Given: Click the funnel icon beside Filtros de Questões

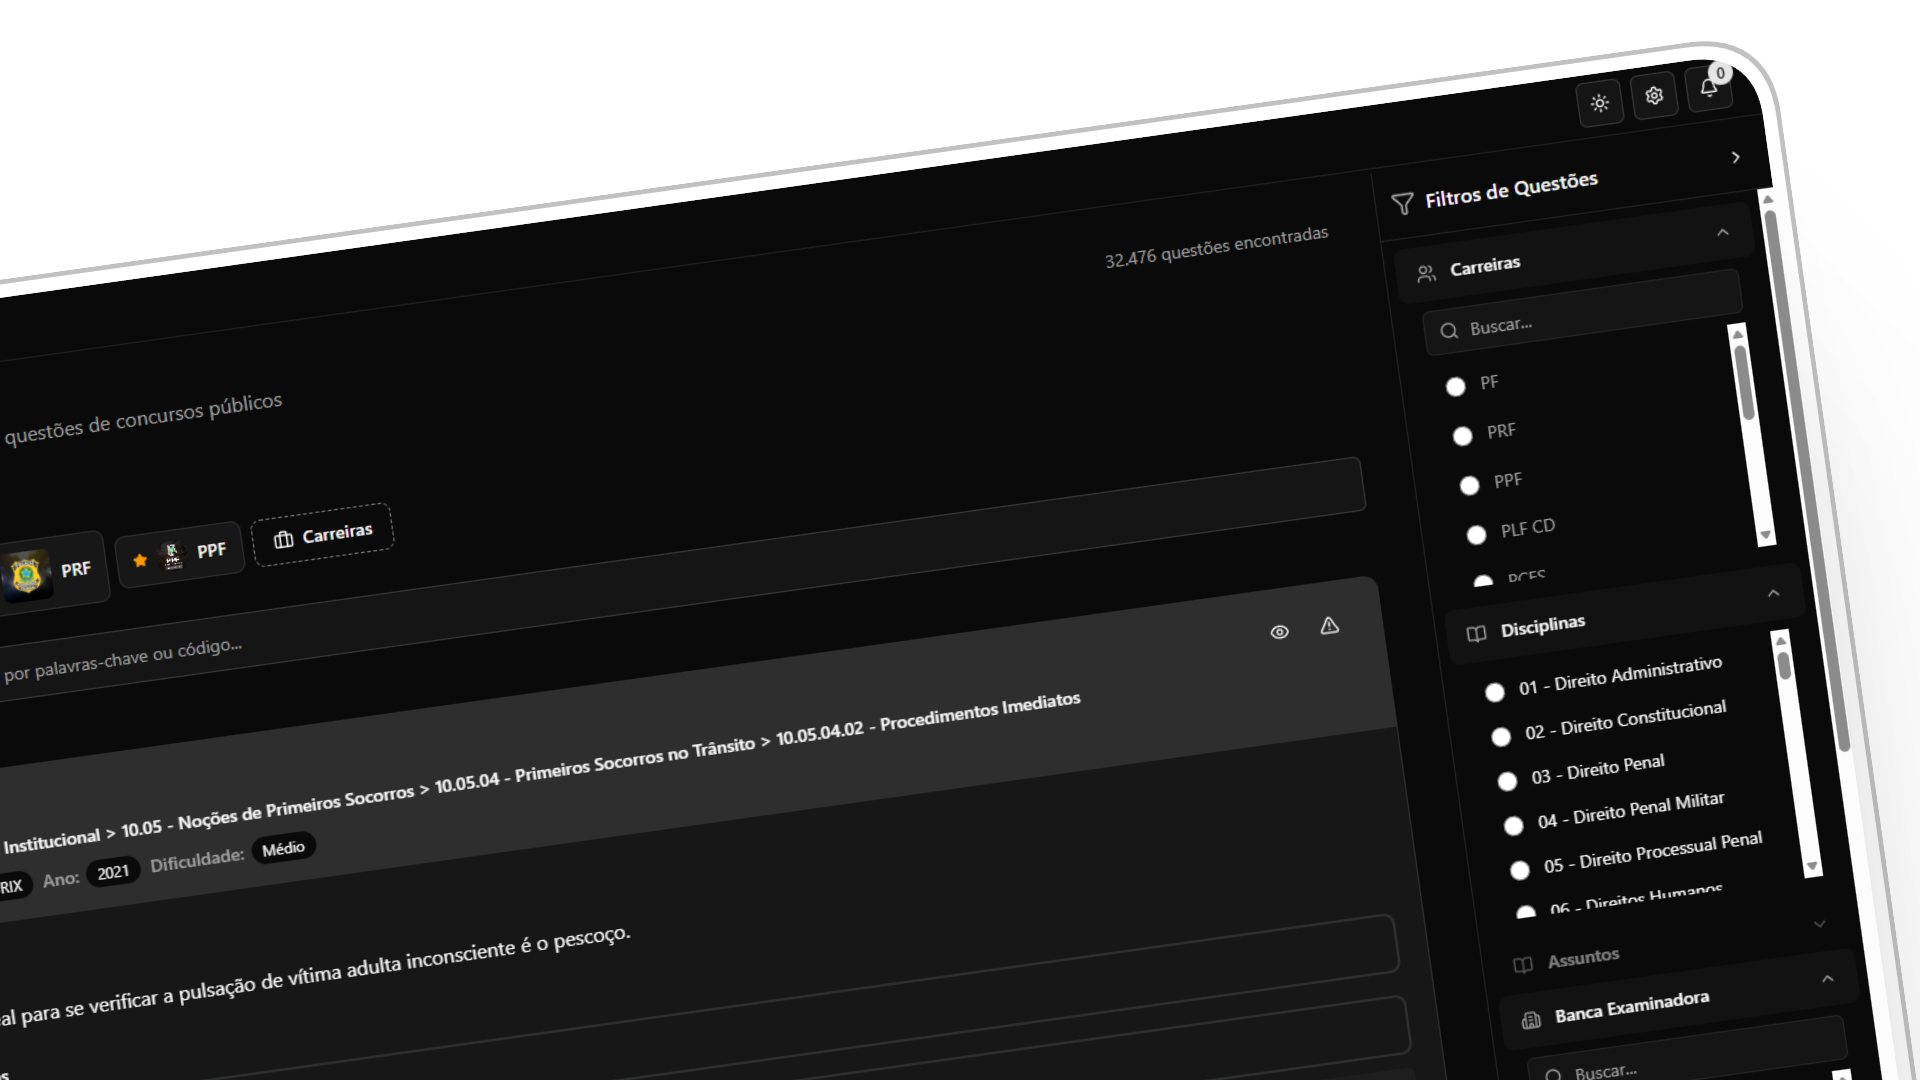Looking at the screenshot, I should 1402,204.
